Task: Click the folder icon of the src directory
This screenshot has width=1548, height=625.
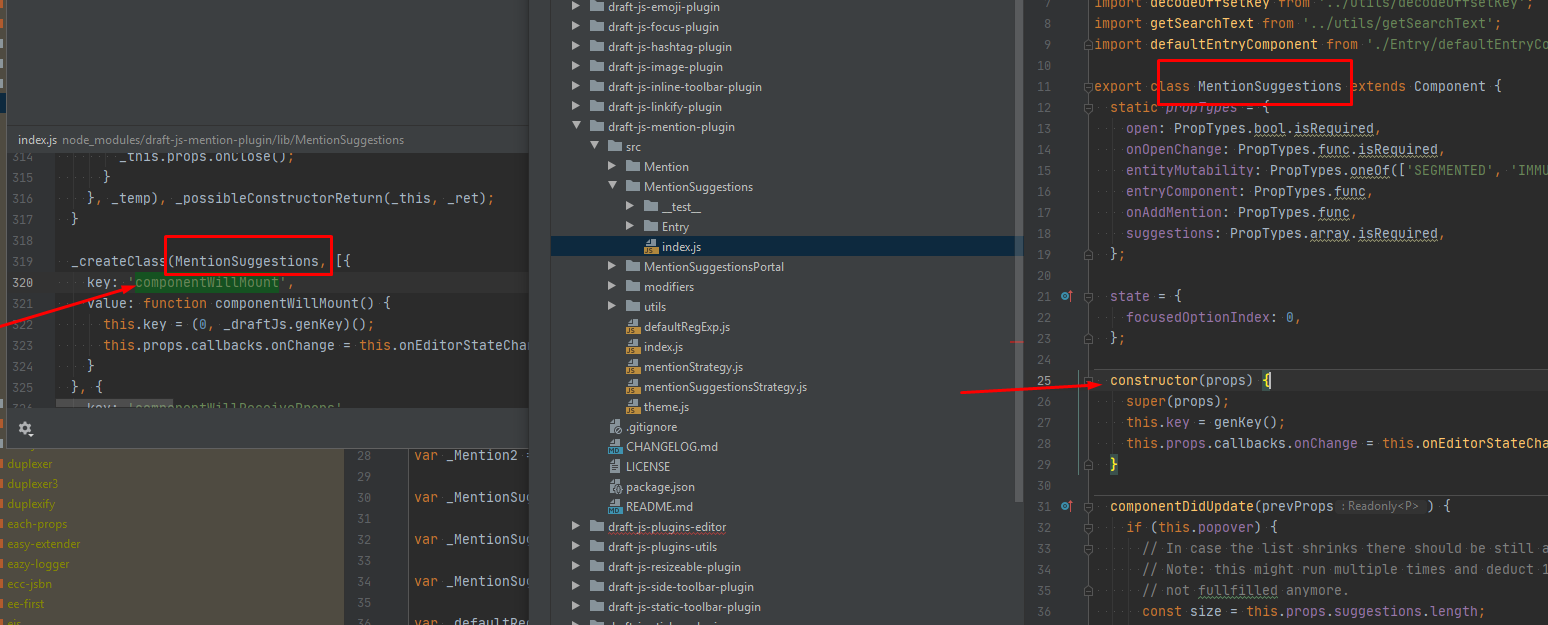Action: (613, 146)
